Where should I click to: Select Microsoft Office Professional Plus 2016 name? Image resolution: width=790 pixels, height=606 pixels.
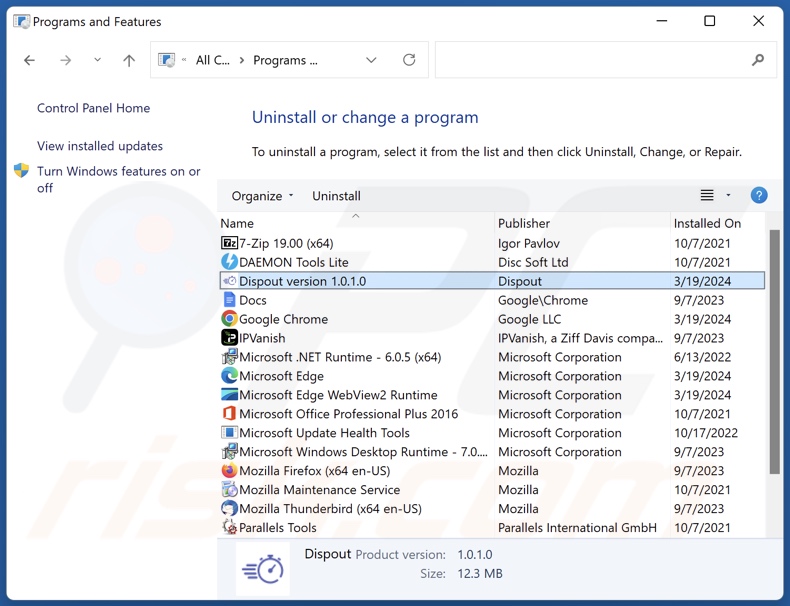click(x=349, y=414)
